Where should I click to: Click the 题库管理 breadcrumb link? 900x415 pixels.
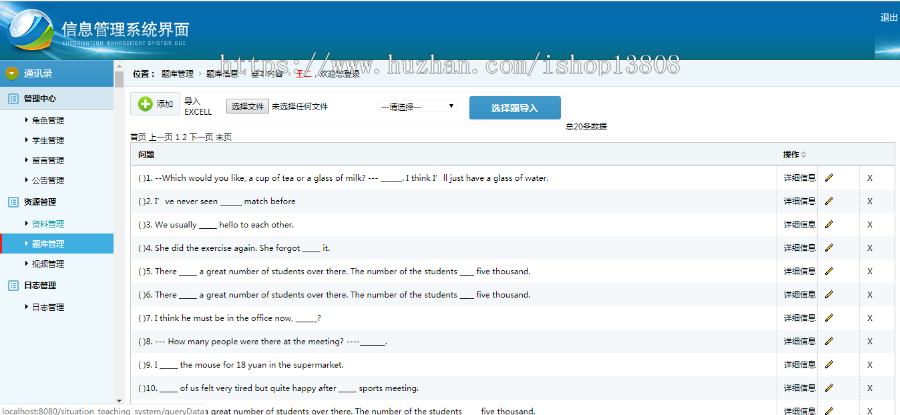177,73
